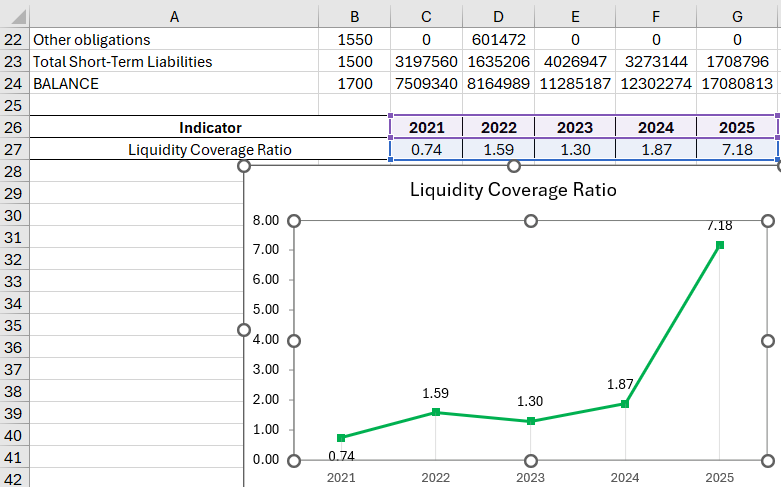Select the 1.87 data label on chart
Image resolution: width=781 pixels, height=487 pixels.
[622, 384]
